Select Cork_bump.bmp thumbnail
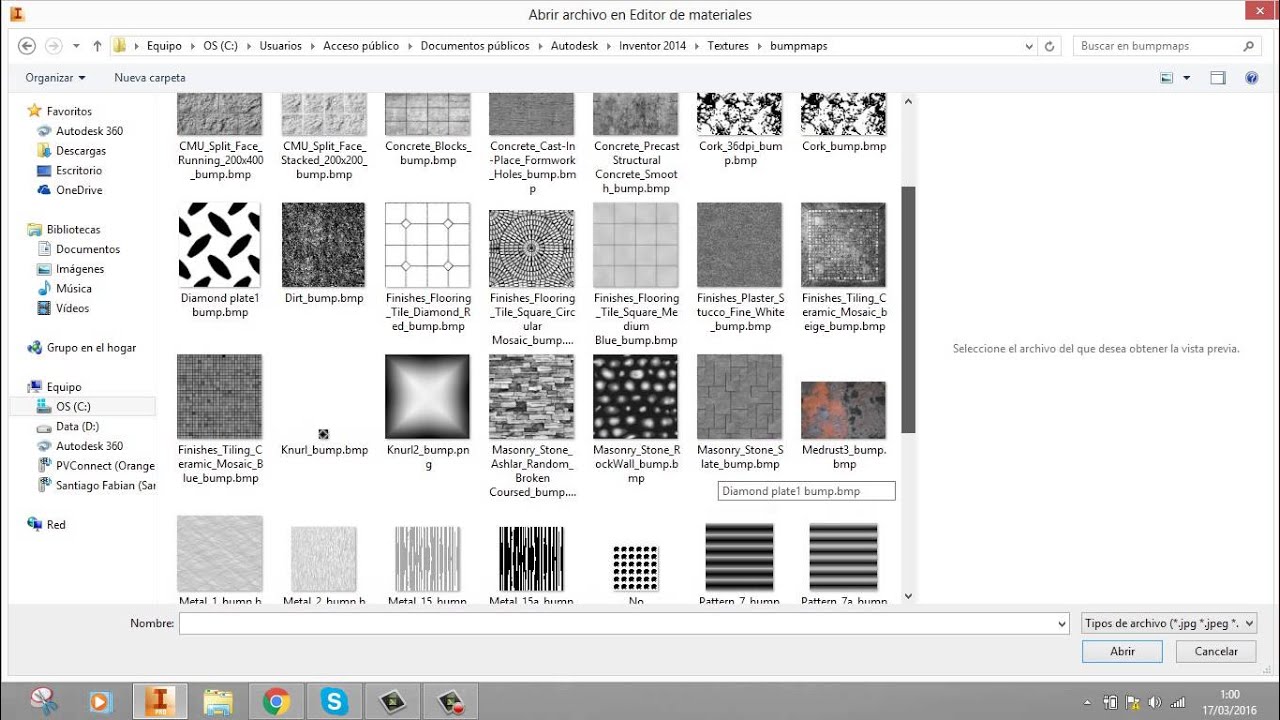Screen dimensions: 1280x720 click(x=843, y=114)
